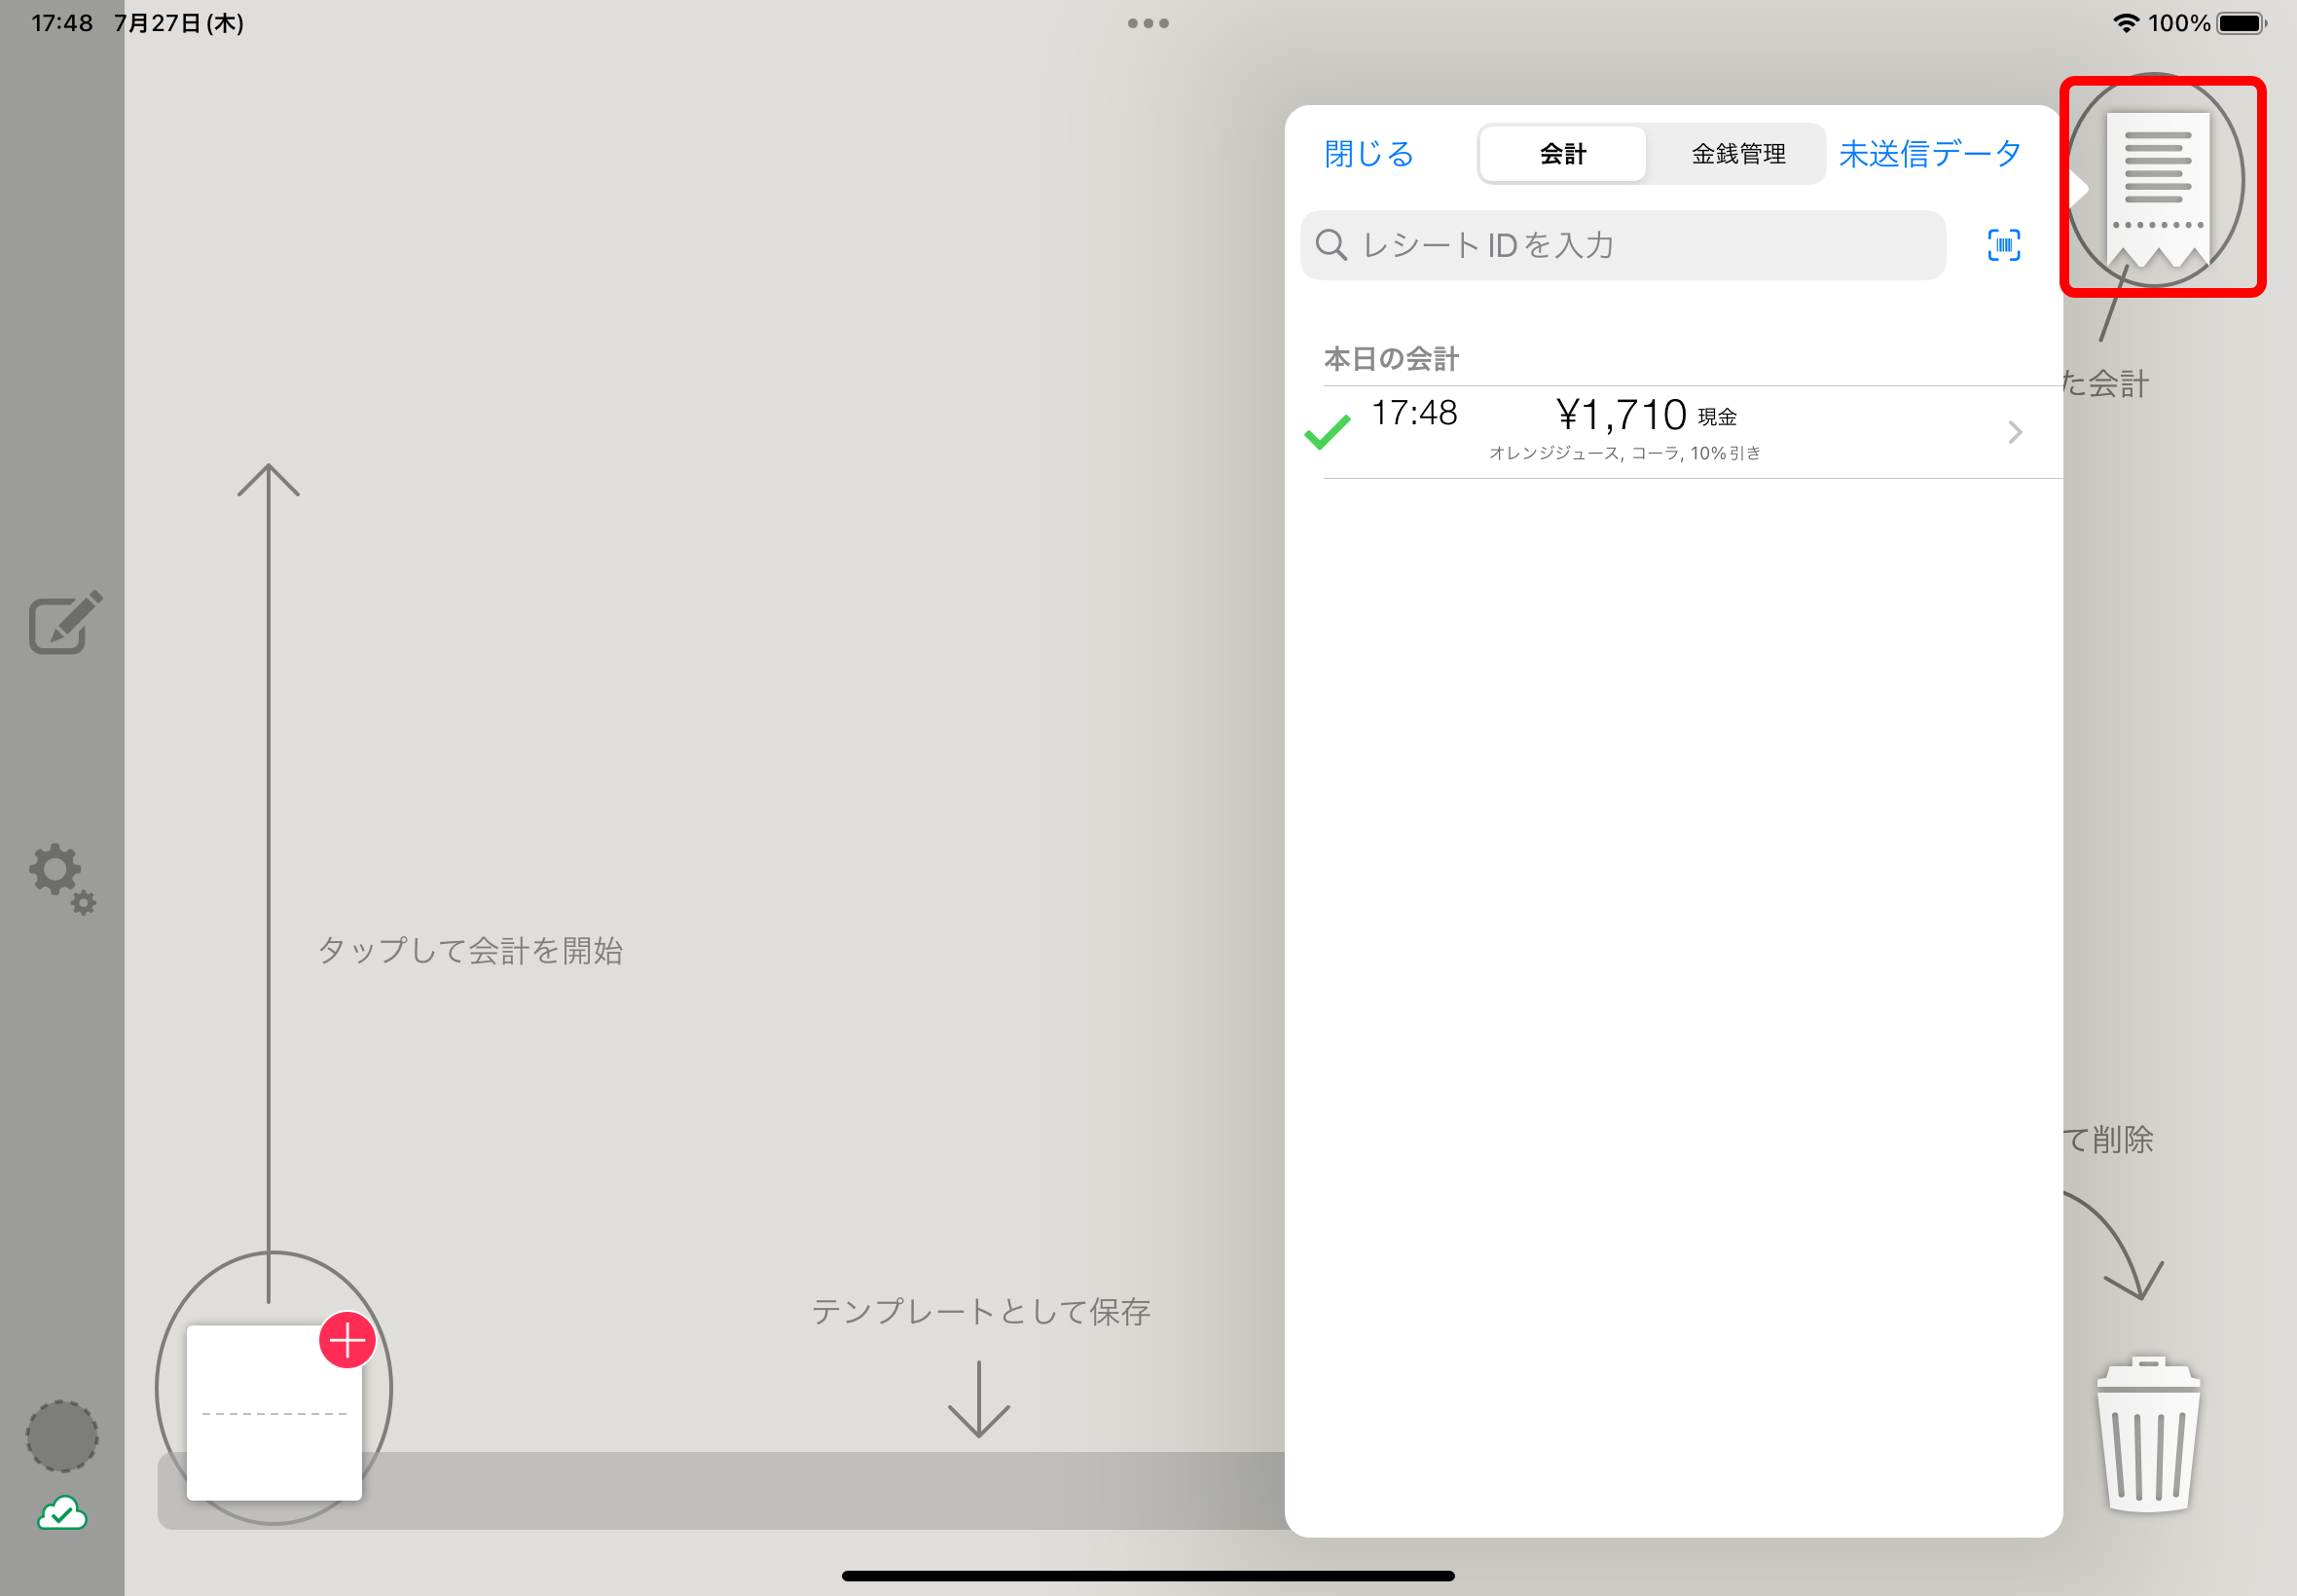
Task: Tap the cloud sync status icon
Action: (62, 1514)
